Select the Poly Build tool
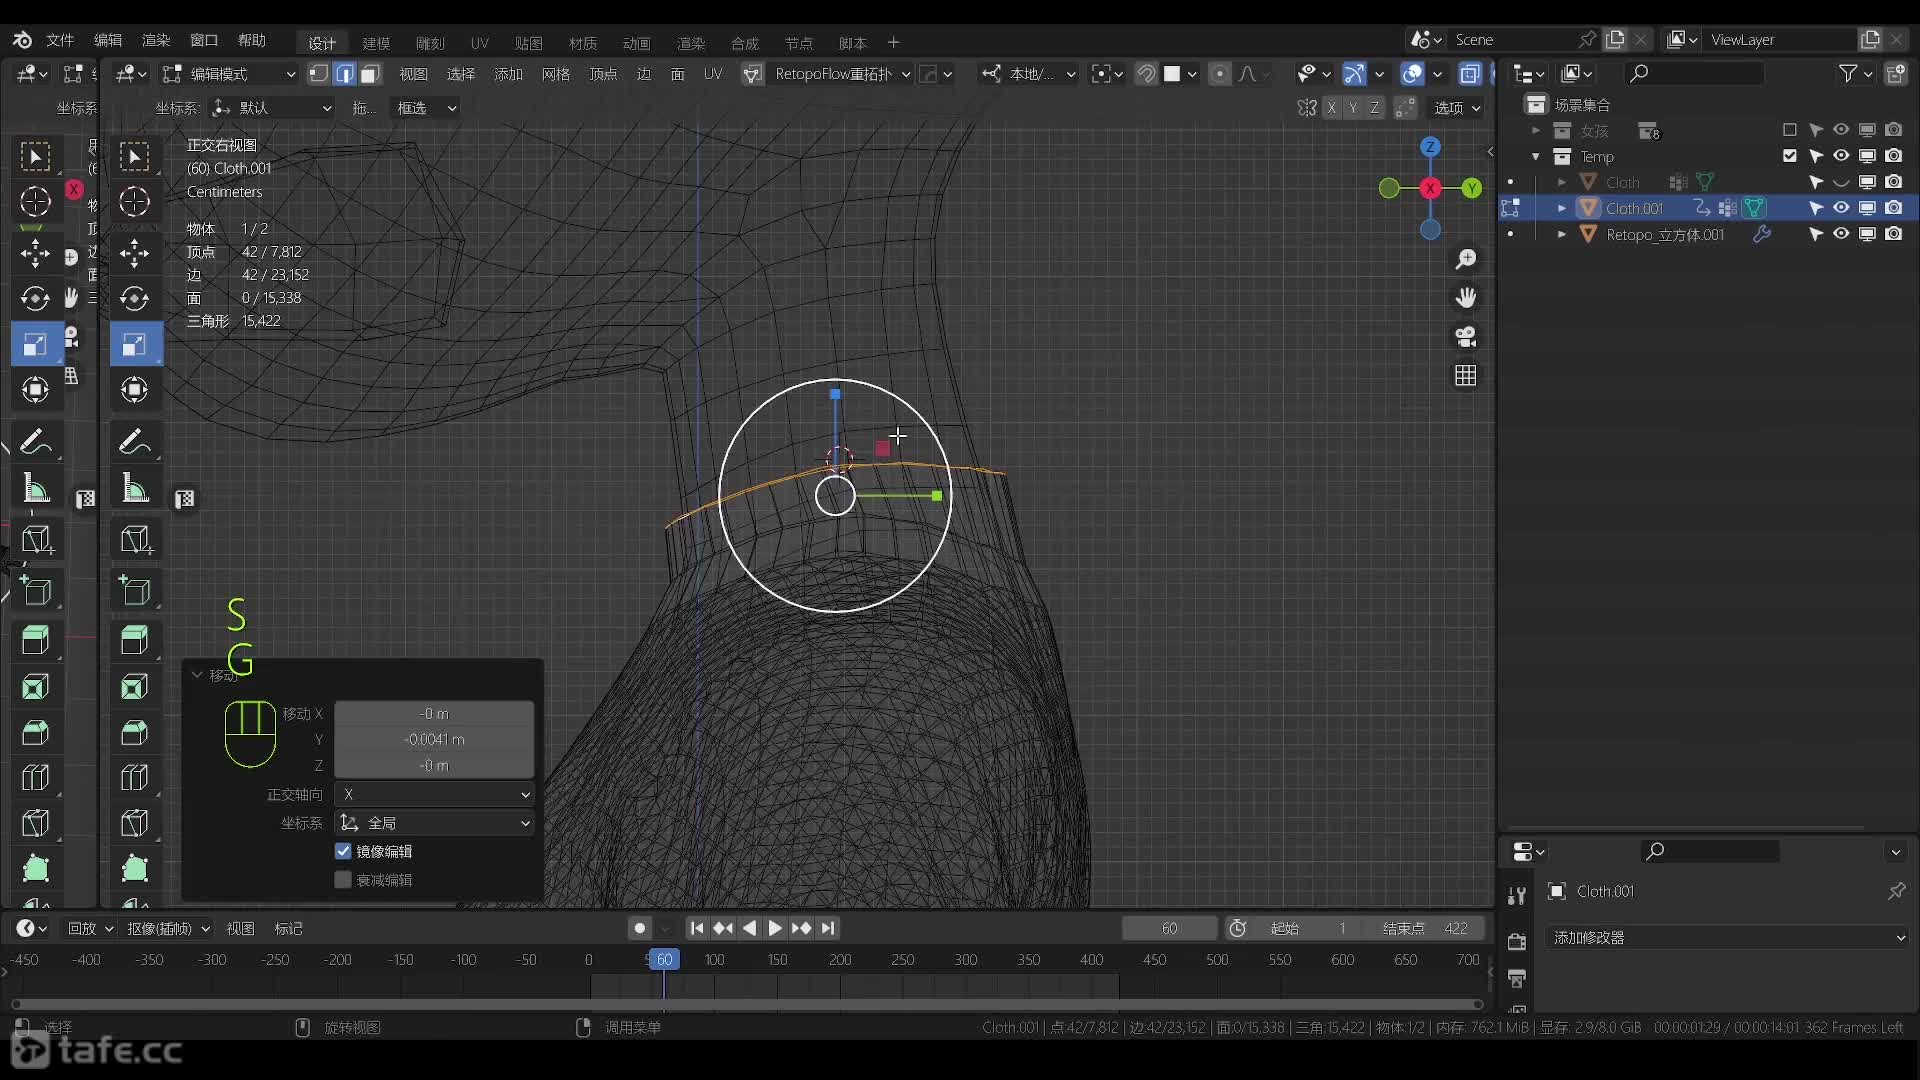Image resolution: width=1920 pixels, height=1080 pixels. pyautogui.click(x=134, y=868)
